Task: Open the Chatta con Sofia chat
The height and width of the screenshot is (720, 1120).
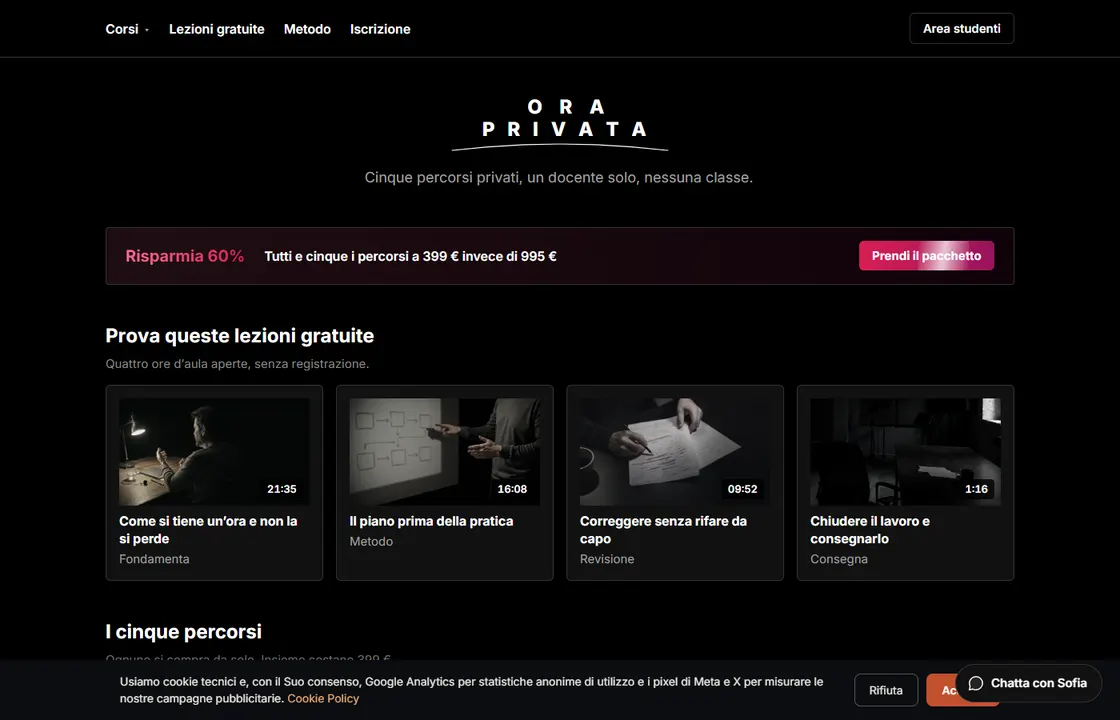Action: (x=1029, y=684)
